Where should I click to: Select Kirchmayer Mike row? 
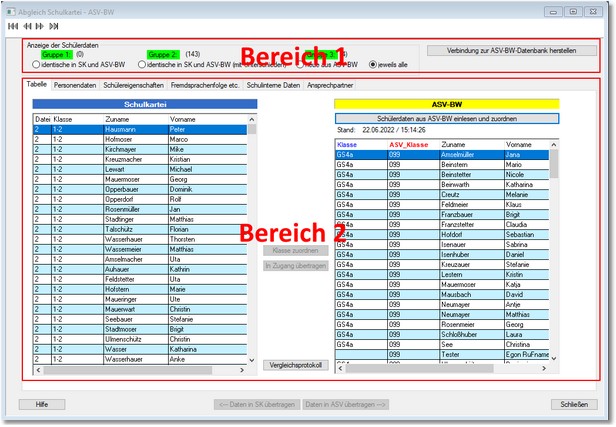click(140, 150)
